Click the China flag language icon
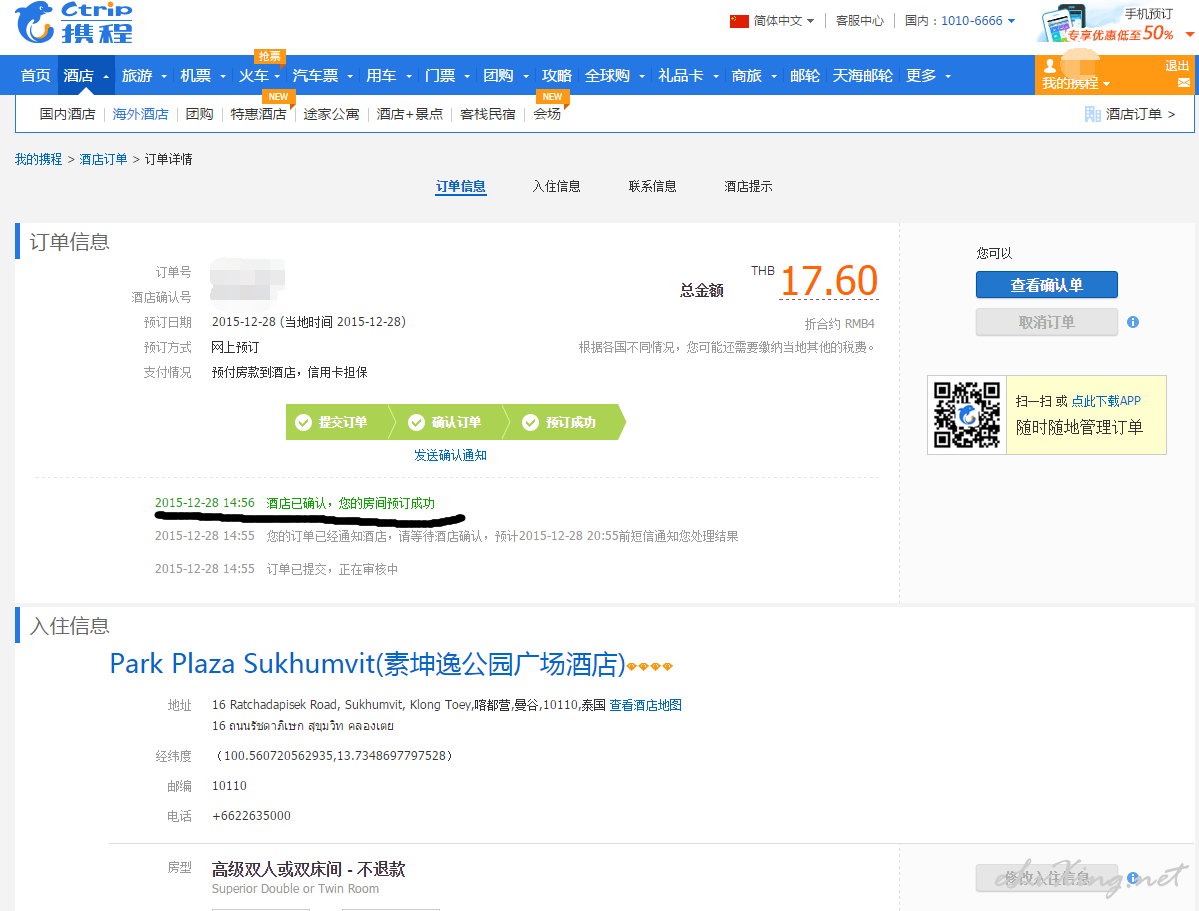 [739, 21]
